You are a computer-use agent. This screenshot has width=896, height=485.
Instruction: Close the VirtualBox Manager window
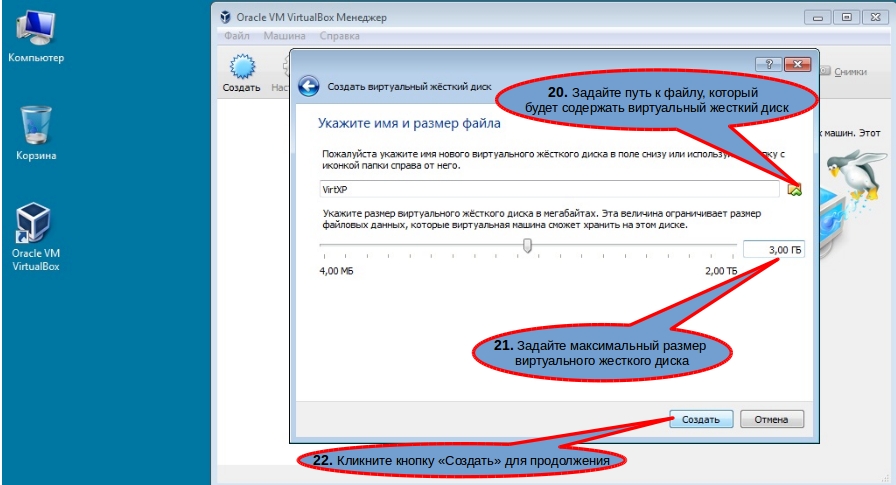[875, 18]
